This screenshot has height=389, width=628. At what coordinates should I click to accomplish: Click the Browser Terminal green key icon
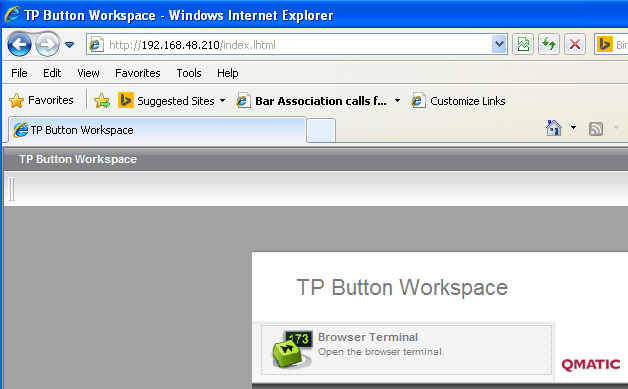[x=292, y=349]
